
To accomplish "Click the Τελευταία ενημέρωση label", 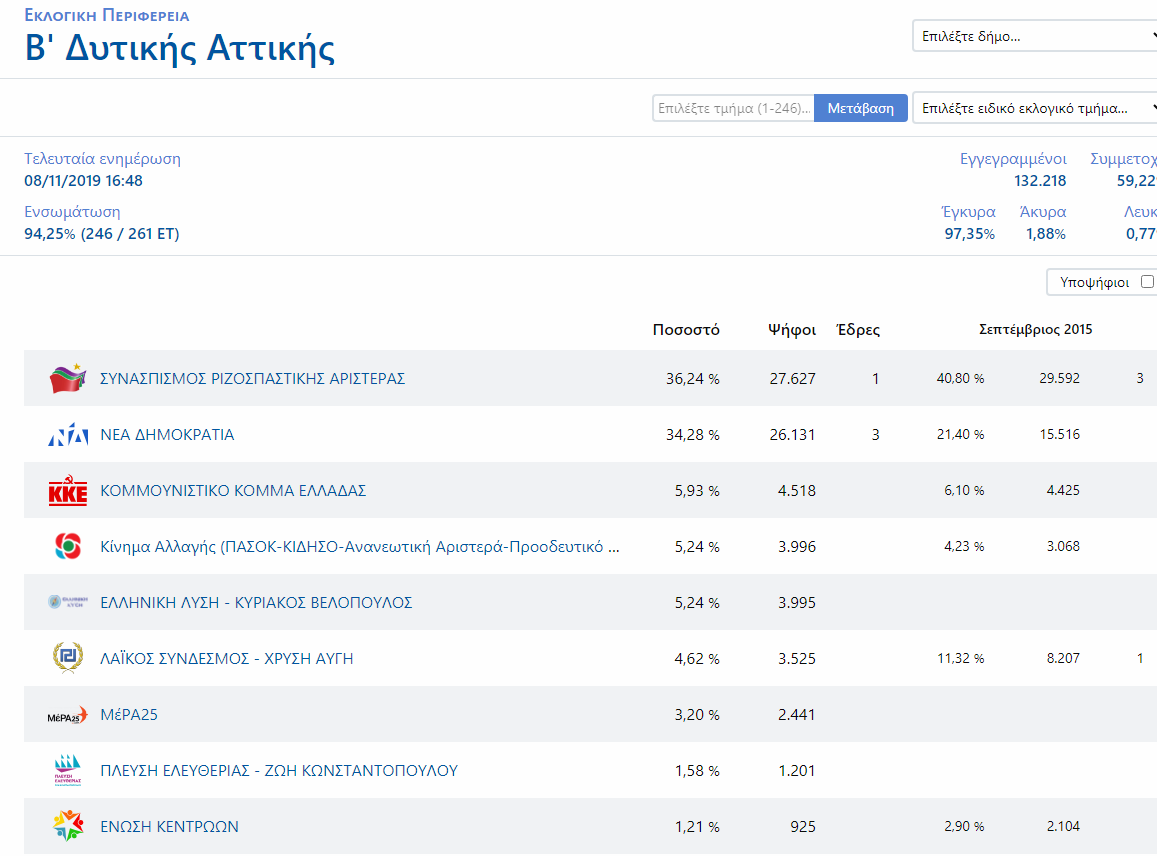I will [x=103, y=159].
